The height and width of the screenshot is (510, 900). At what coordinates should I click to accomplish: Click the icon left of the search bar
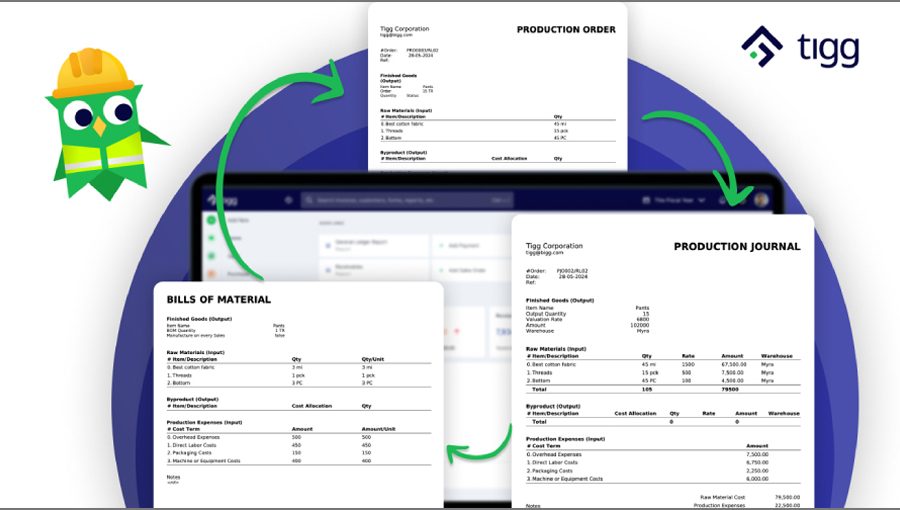click(x=289, y=200)
